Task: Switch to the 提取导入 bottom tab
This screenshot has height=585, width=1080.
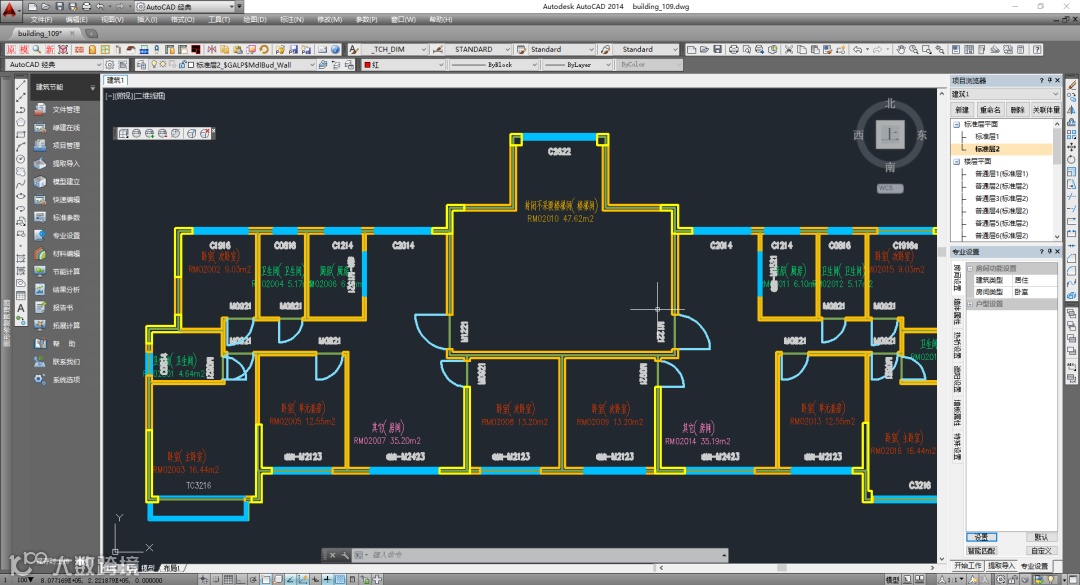Action: [x=999, y=566]
